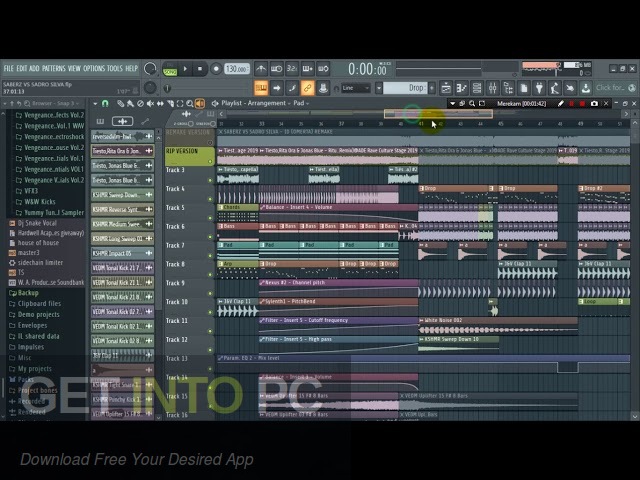Mute Track 4 with its green light
Viewport: 640px width, 480px height.
point(210,199)
